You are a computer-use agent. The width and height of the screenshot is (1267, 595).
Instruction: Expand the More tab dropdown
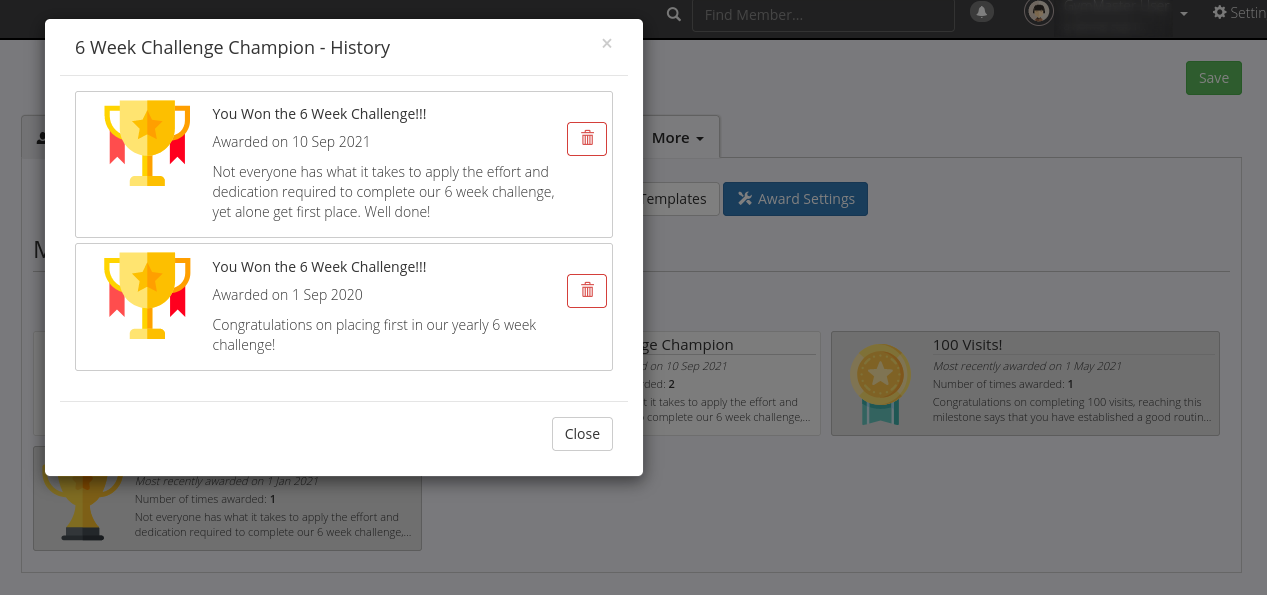(x=679, y=138)
